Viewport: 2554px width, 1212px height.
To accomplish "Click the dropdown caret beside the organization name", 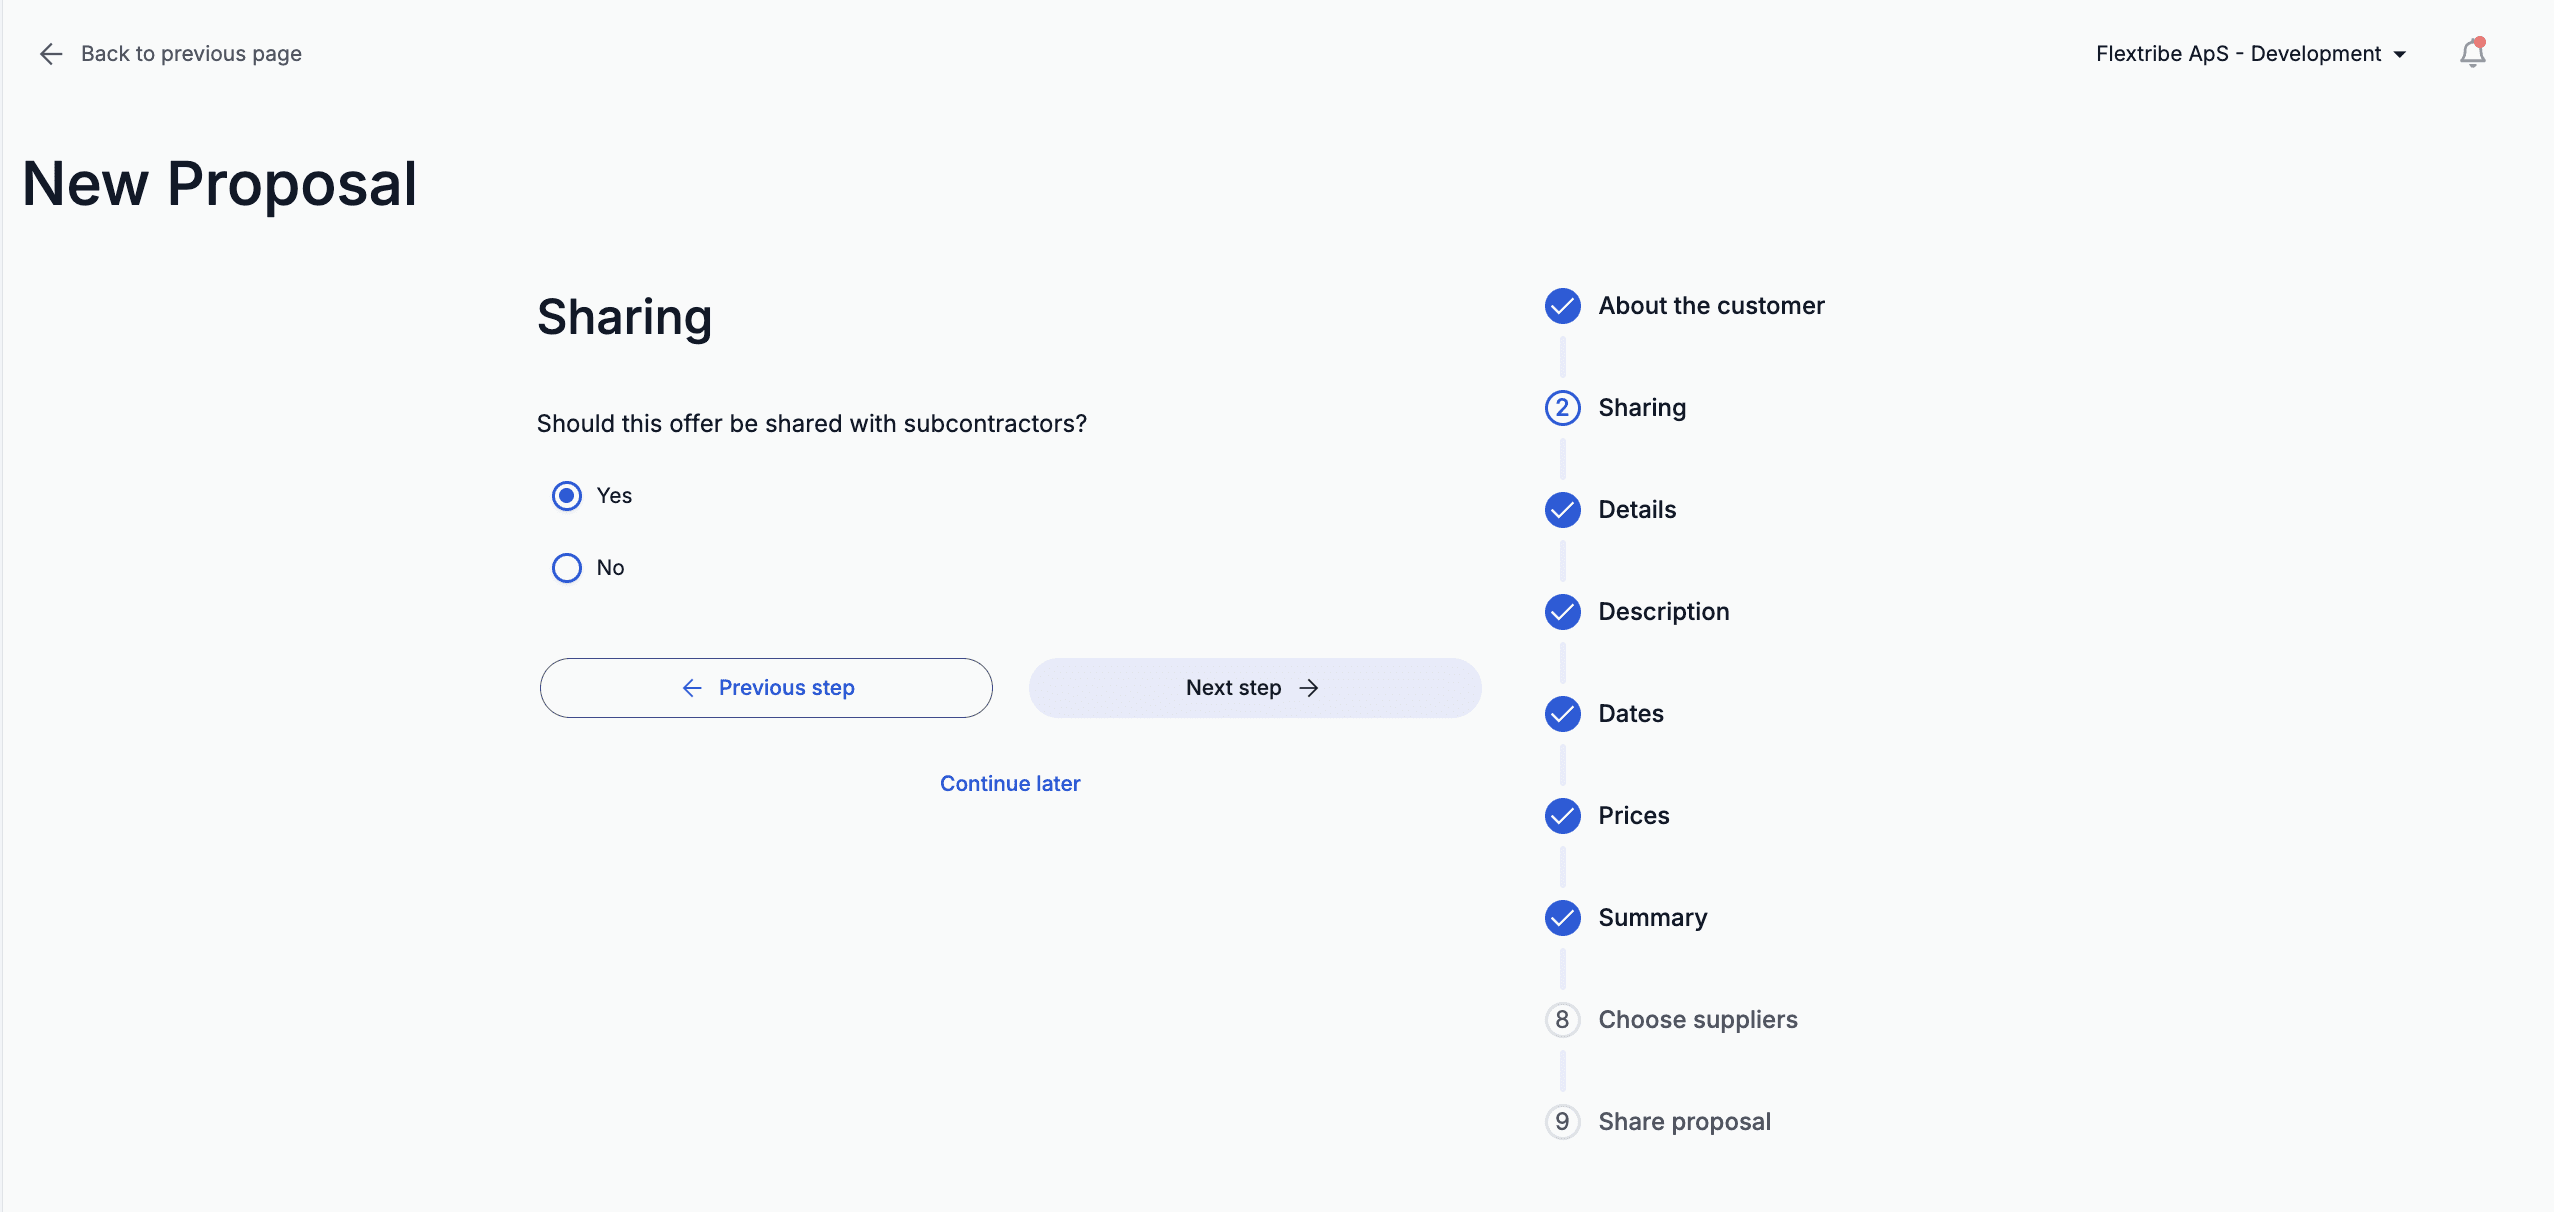I will (x=2399, y=55).
